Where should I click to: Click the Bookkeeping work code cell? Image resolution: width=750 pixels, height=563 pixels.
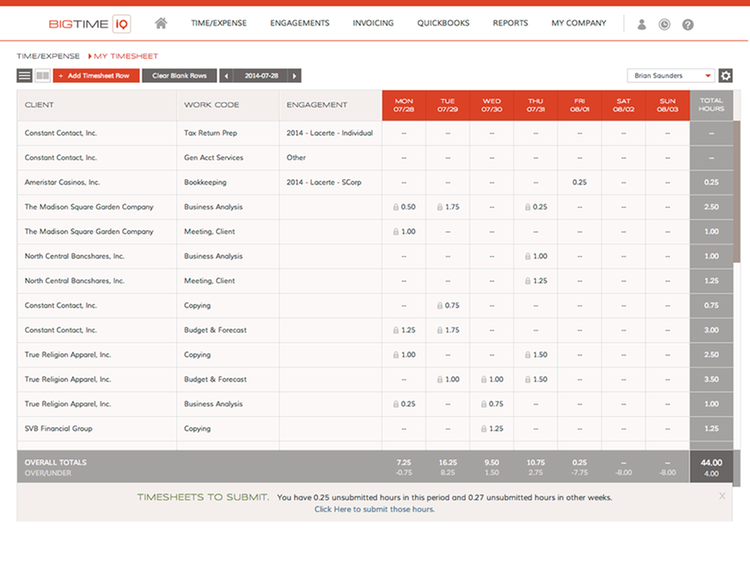point(228,182)
